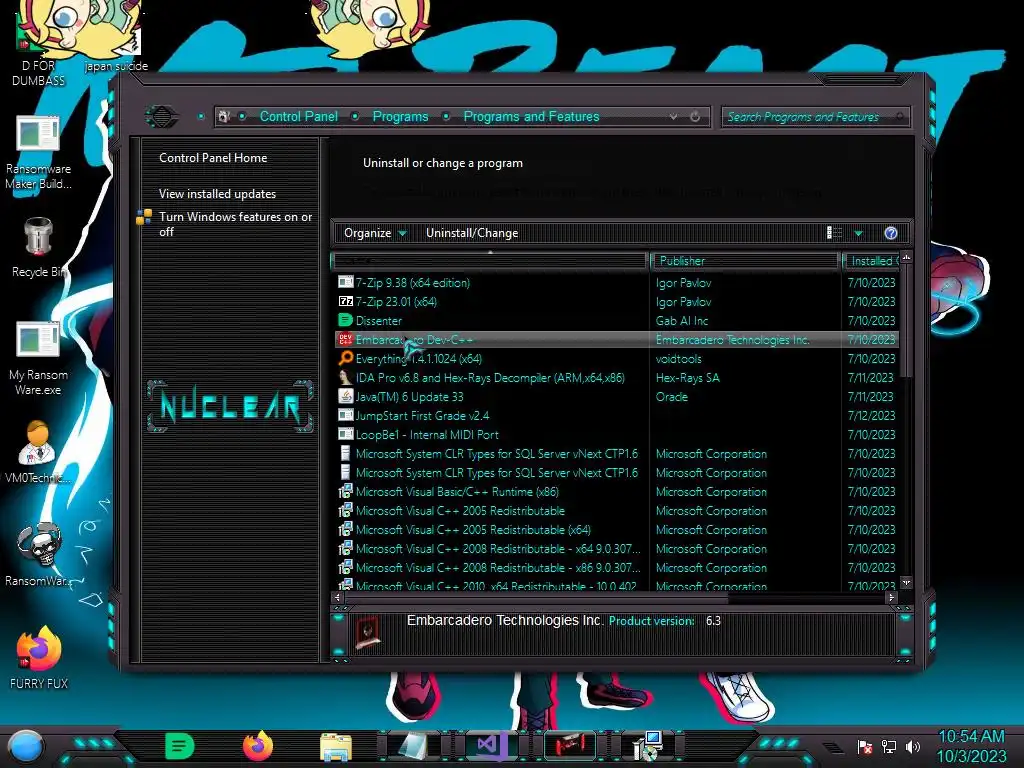
Task: Click the Java(TM) 6 Update 33 icon
Action: tap(345, 396)
